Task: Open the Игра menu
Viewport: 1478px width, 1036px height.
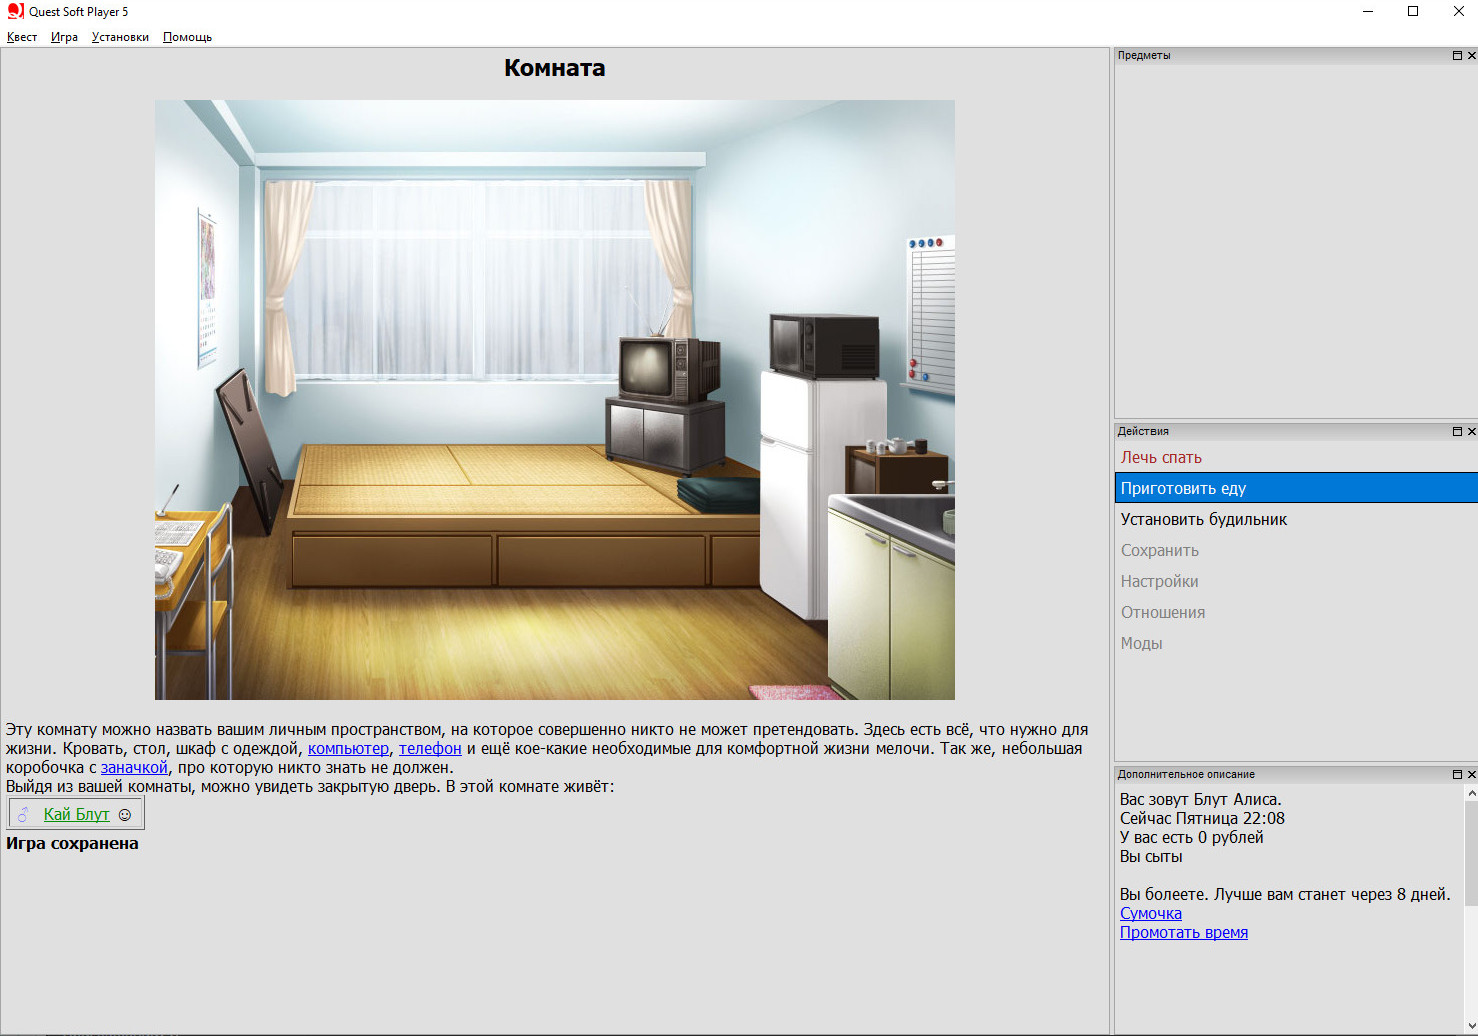Action: pyautogui.click(x=64, y=37)
